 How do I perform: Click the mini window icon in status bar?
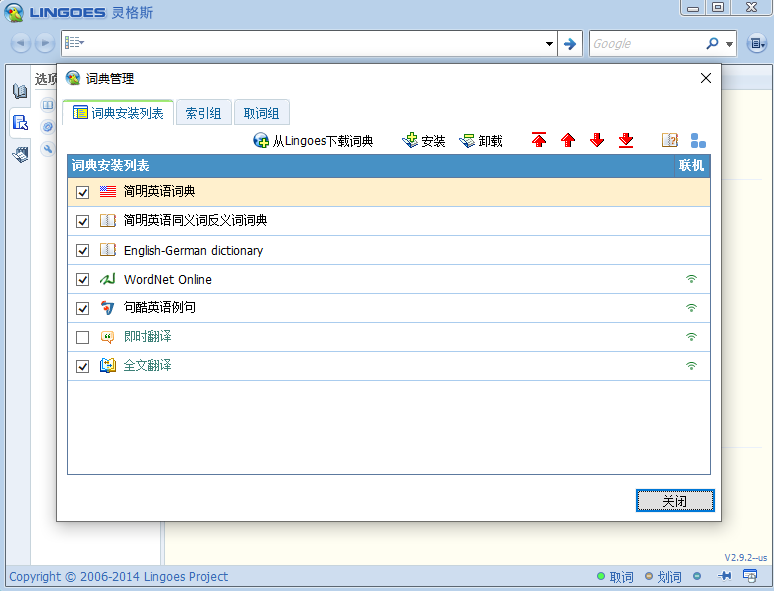tap(750, 576)
